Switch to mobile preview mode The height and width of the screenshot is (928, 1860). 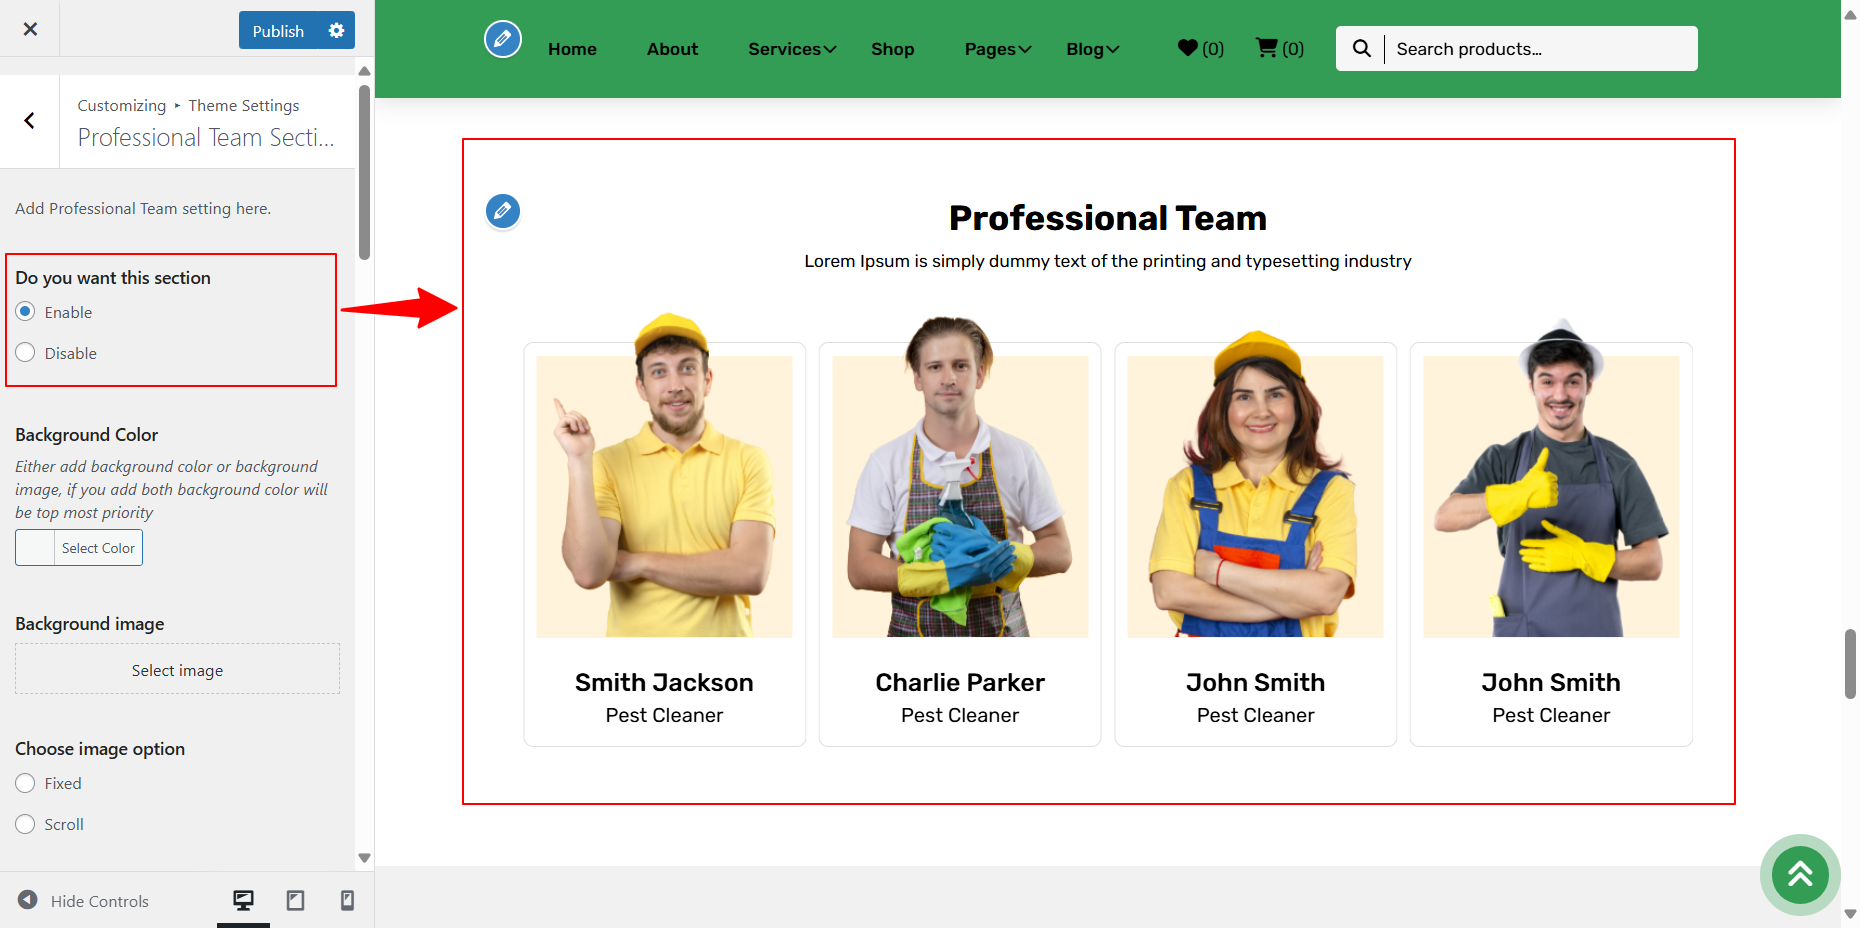tap(347, 901)
